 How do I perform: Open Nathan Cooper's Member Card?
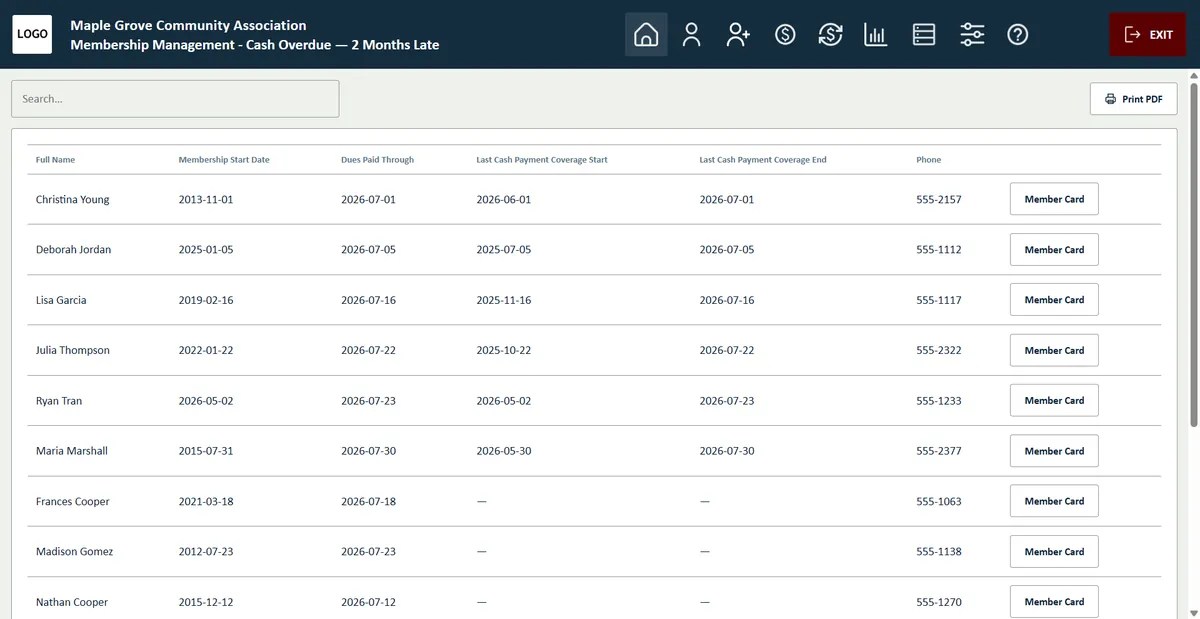click(x=1054, y=602)
